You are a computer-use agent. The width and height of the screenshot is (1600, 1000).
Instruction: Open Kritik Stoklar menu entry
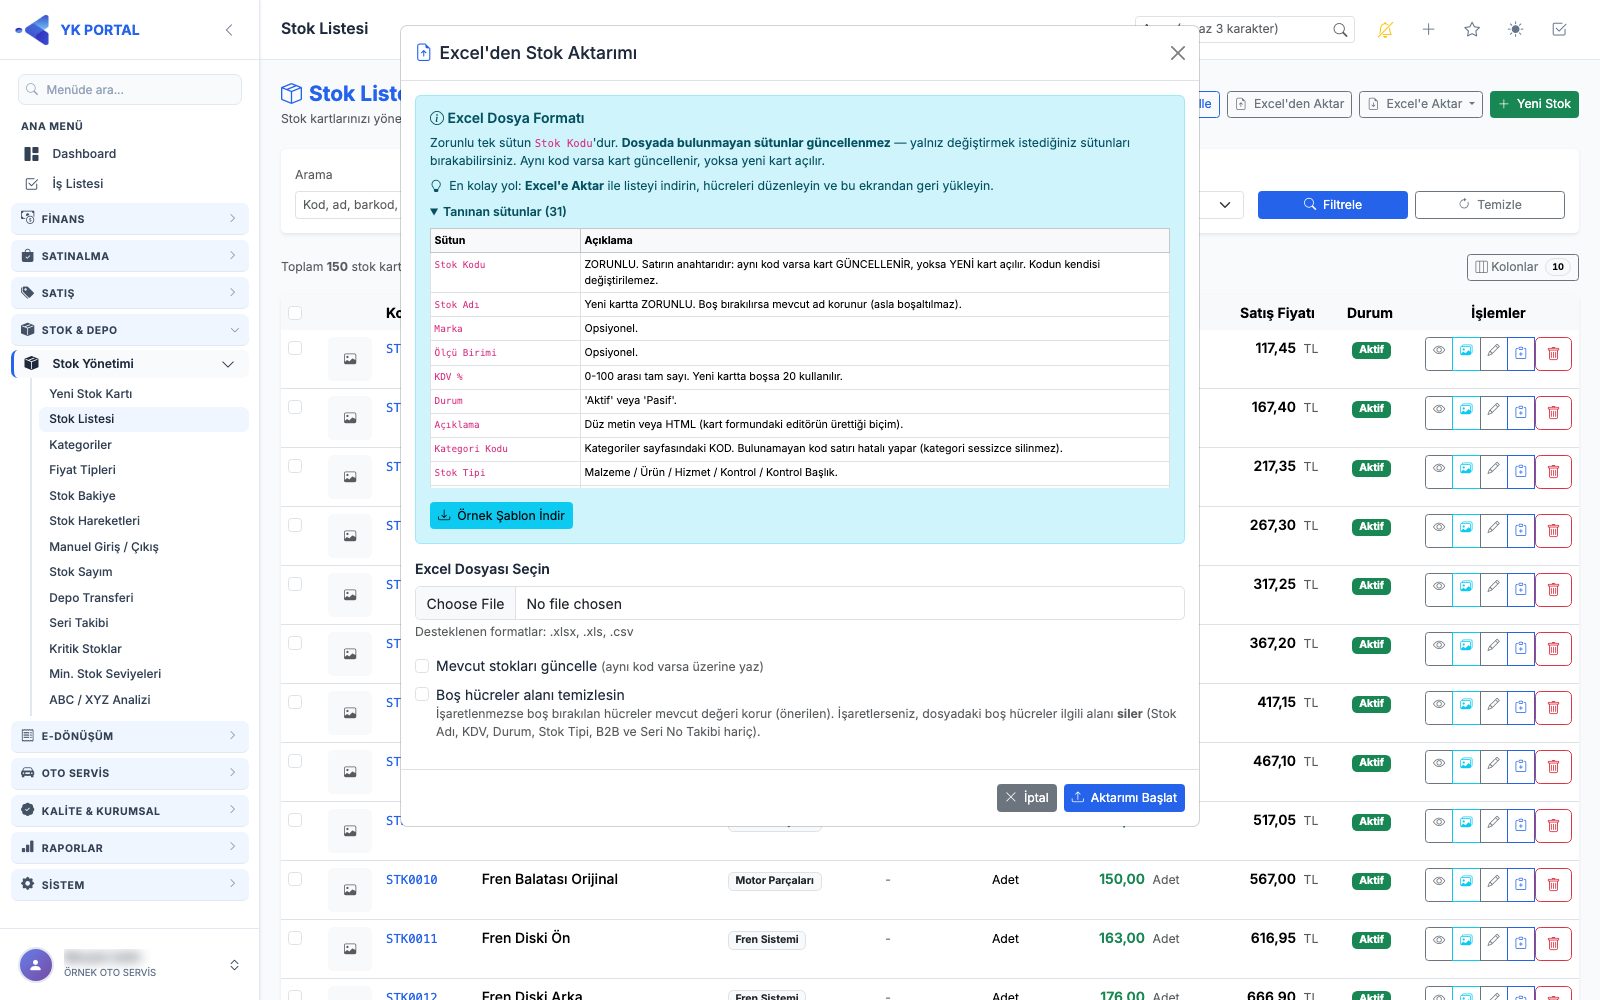pyautogui.click(x=86, y=649)
